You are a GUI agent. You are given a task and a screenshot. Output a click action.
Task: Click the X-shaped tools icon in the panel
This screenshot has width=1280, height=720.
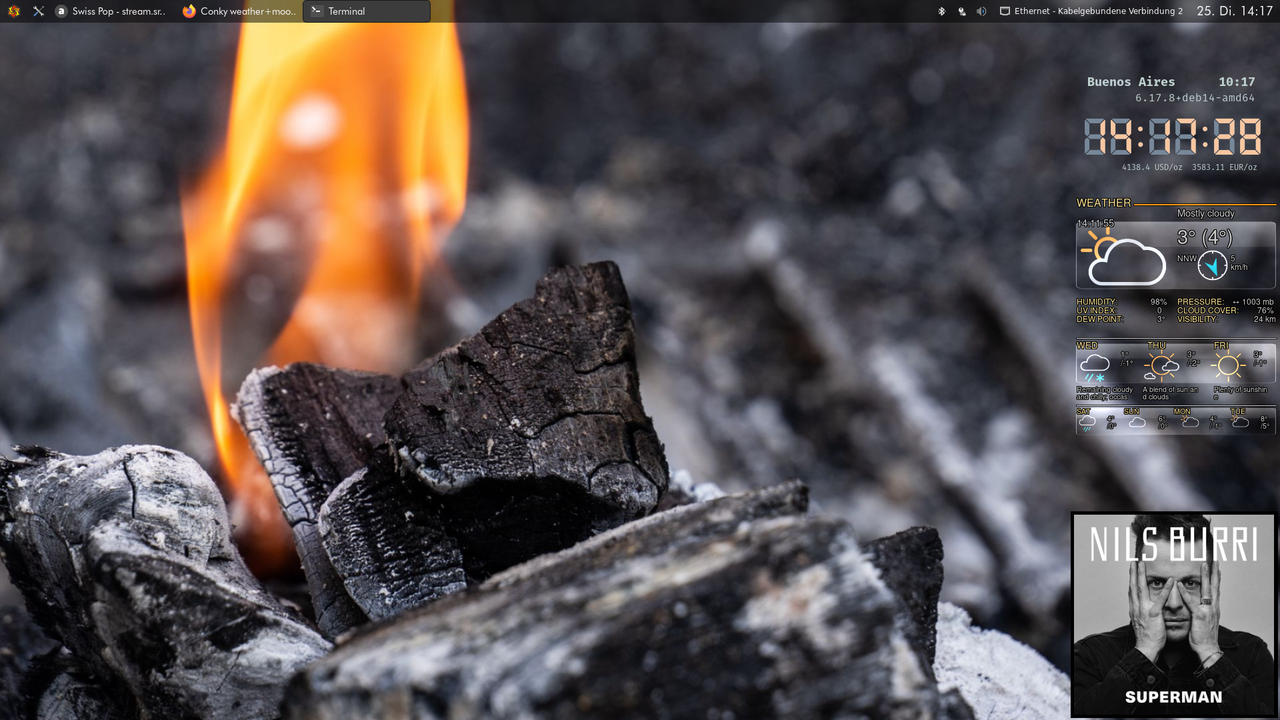(38, 11)
